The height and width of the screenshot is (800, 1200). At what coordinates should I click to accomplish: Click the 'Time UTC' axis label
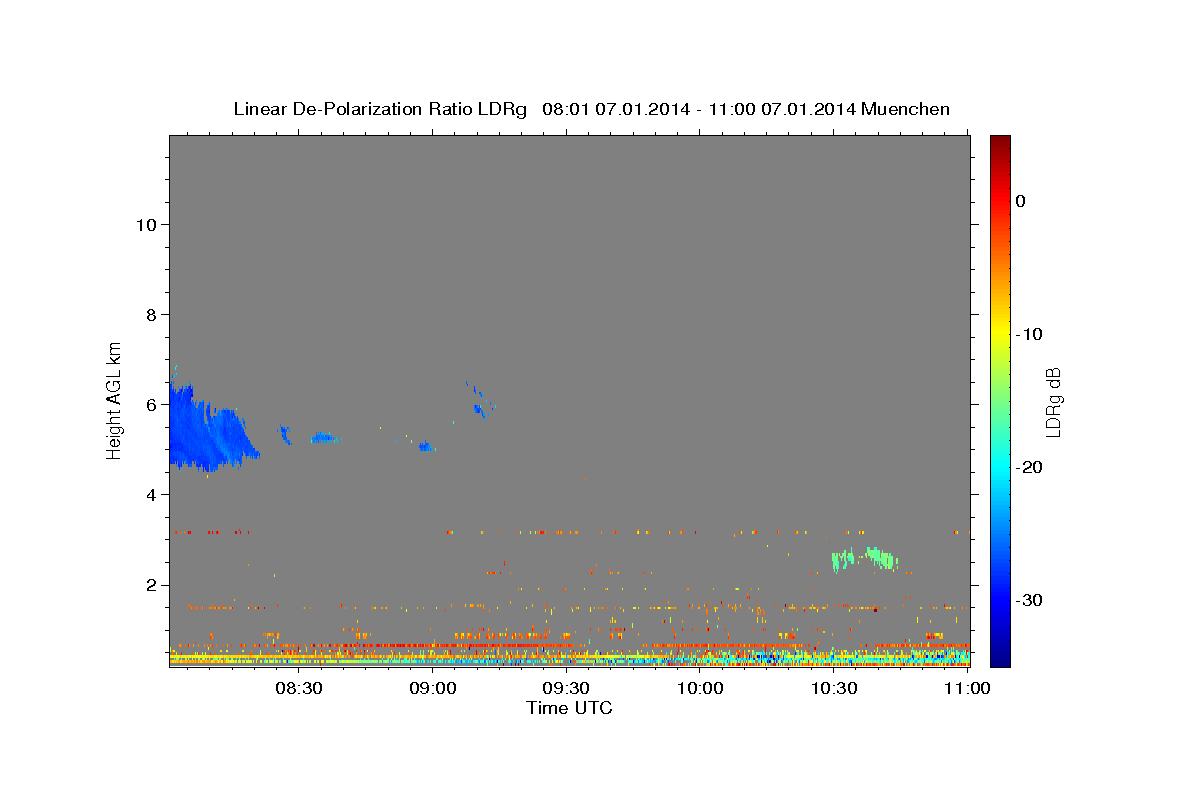click(x=569, y=708)
